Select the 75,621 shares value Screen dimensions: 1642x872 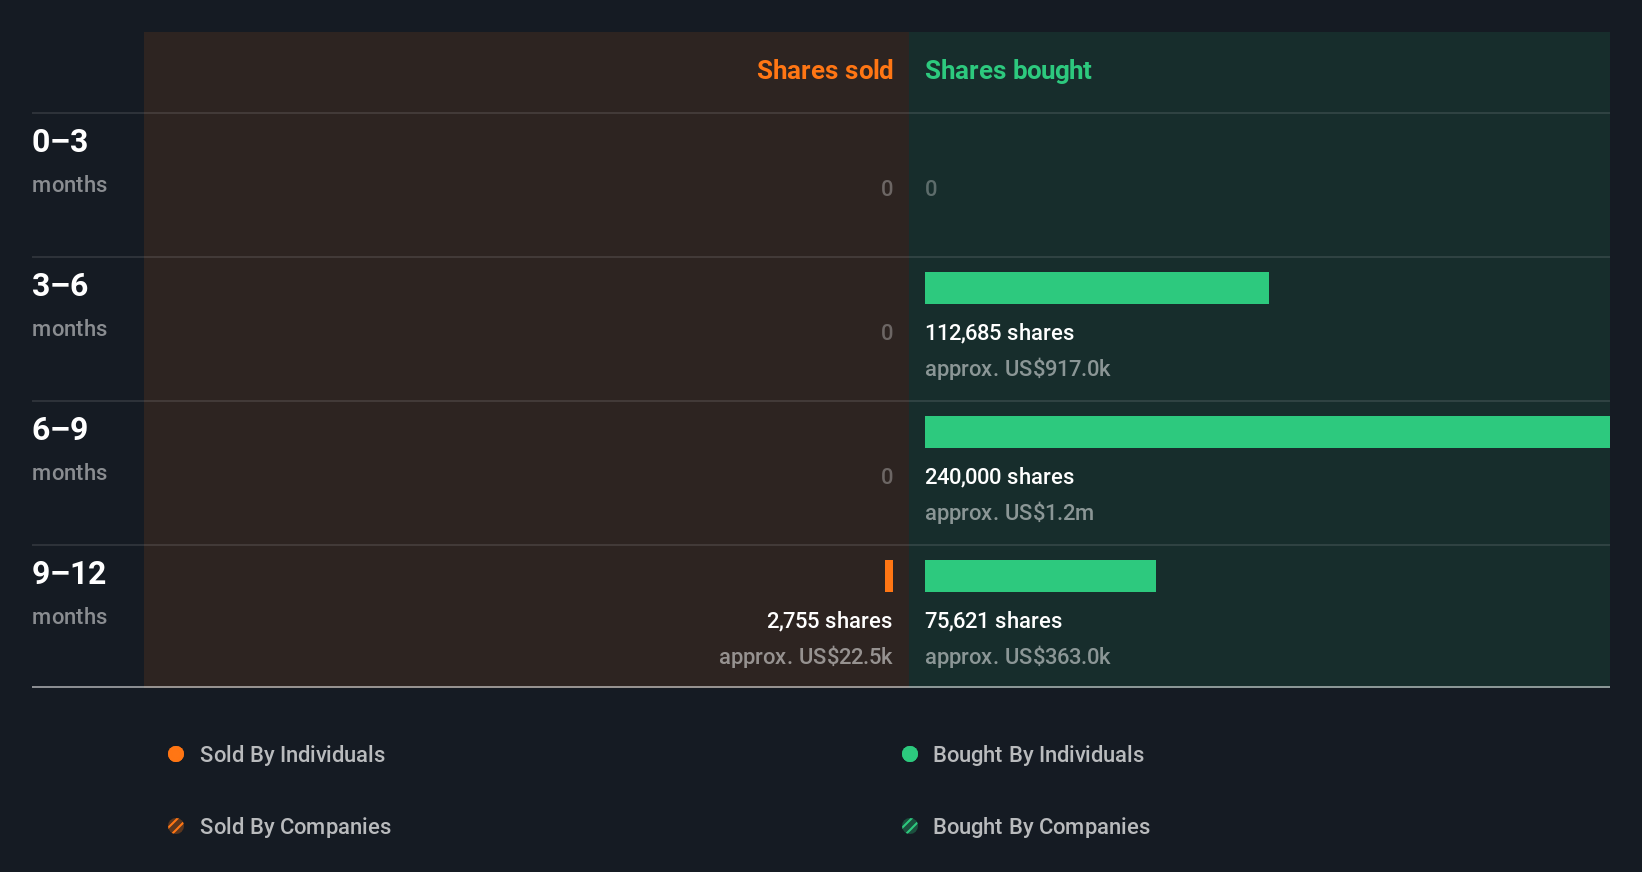[993, 620]
